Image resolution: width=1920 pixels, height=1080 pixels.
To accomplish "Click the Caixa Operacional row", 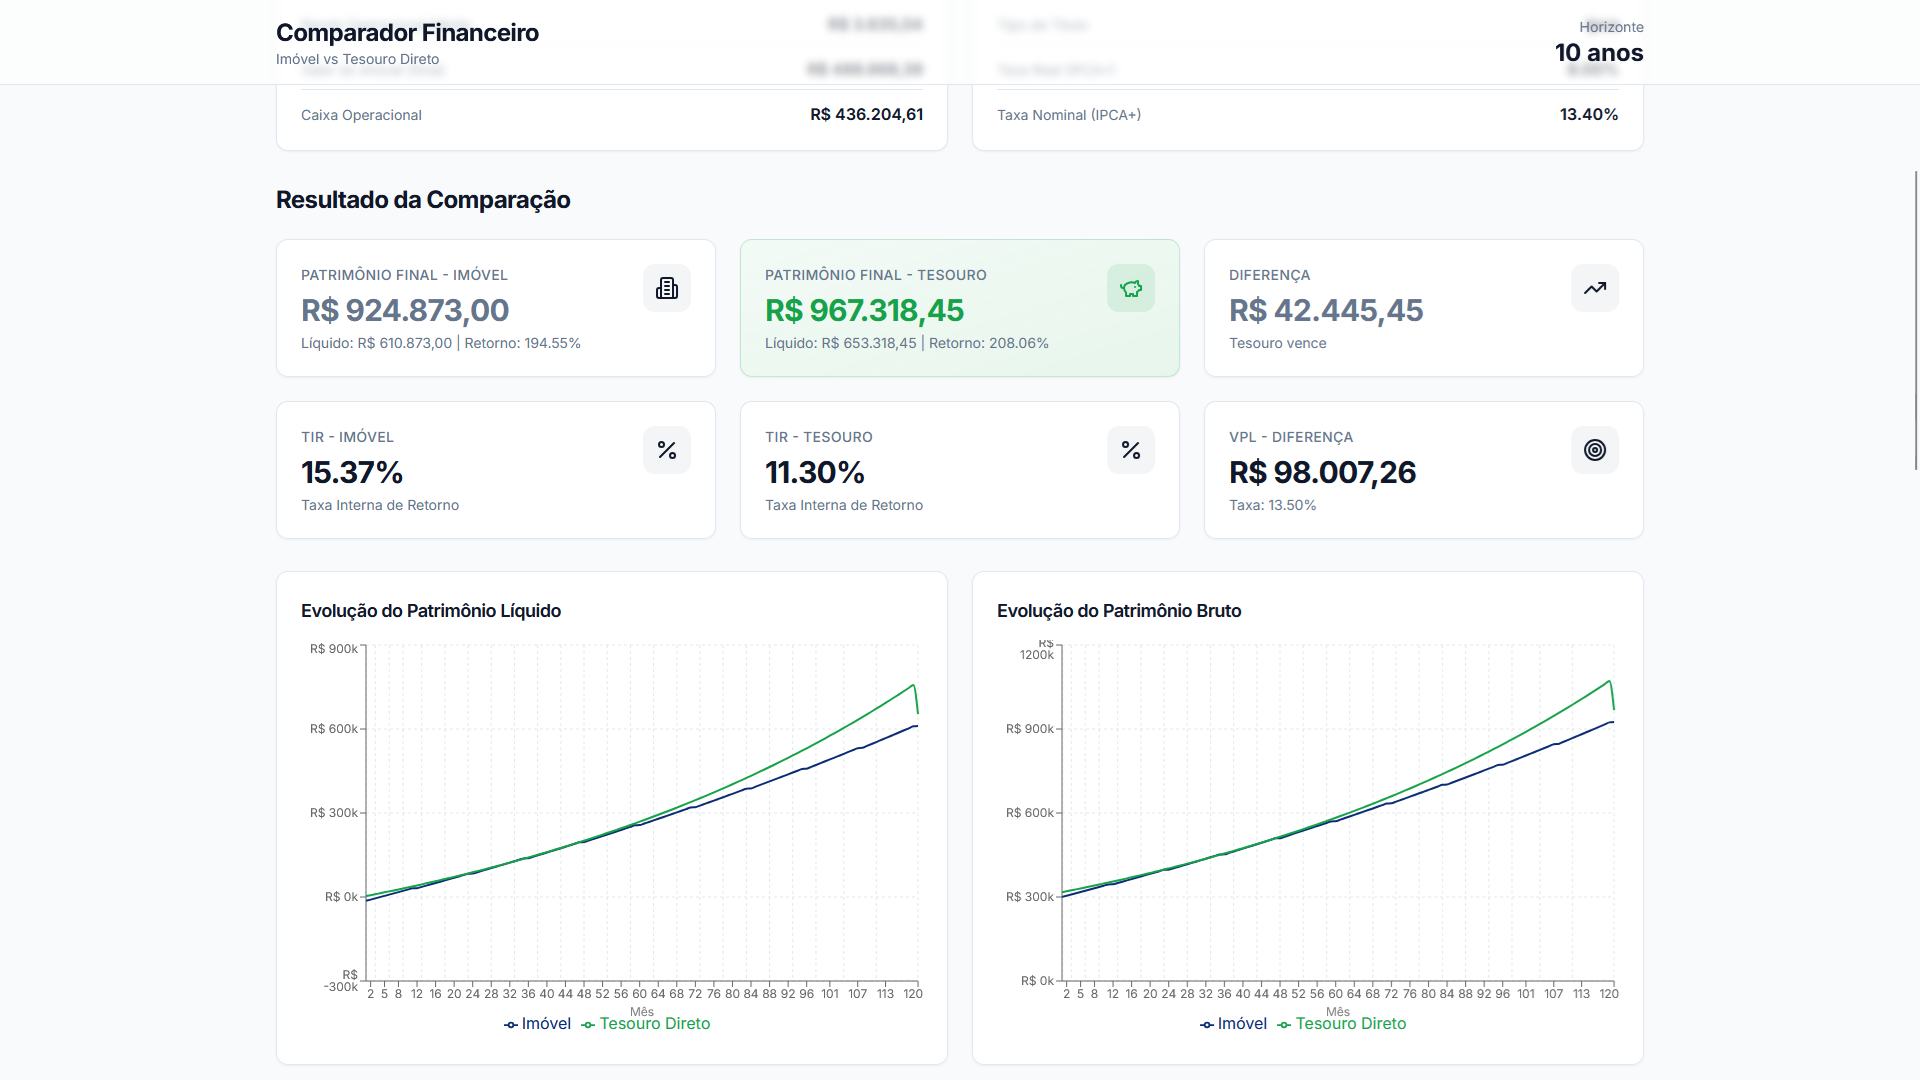I will (x=611, y=115).
